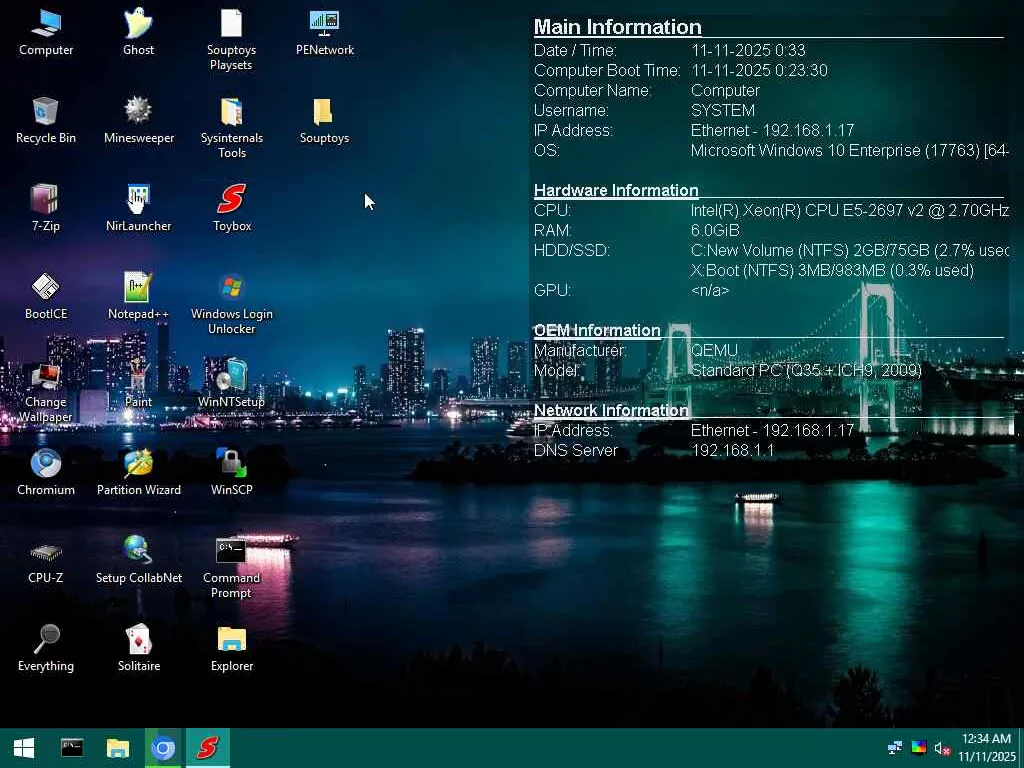Select the NirLauncher shortcut

[x=138, y=200]
